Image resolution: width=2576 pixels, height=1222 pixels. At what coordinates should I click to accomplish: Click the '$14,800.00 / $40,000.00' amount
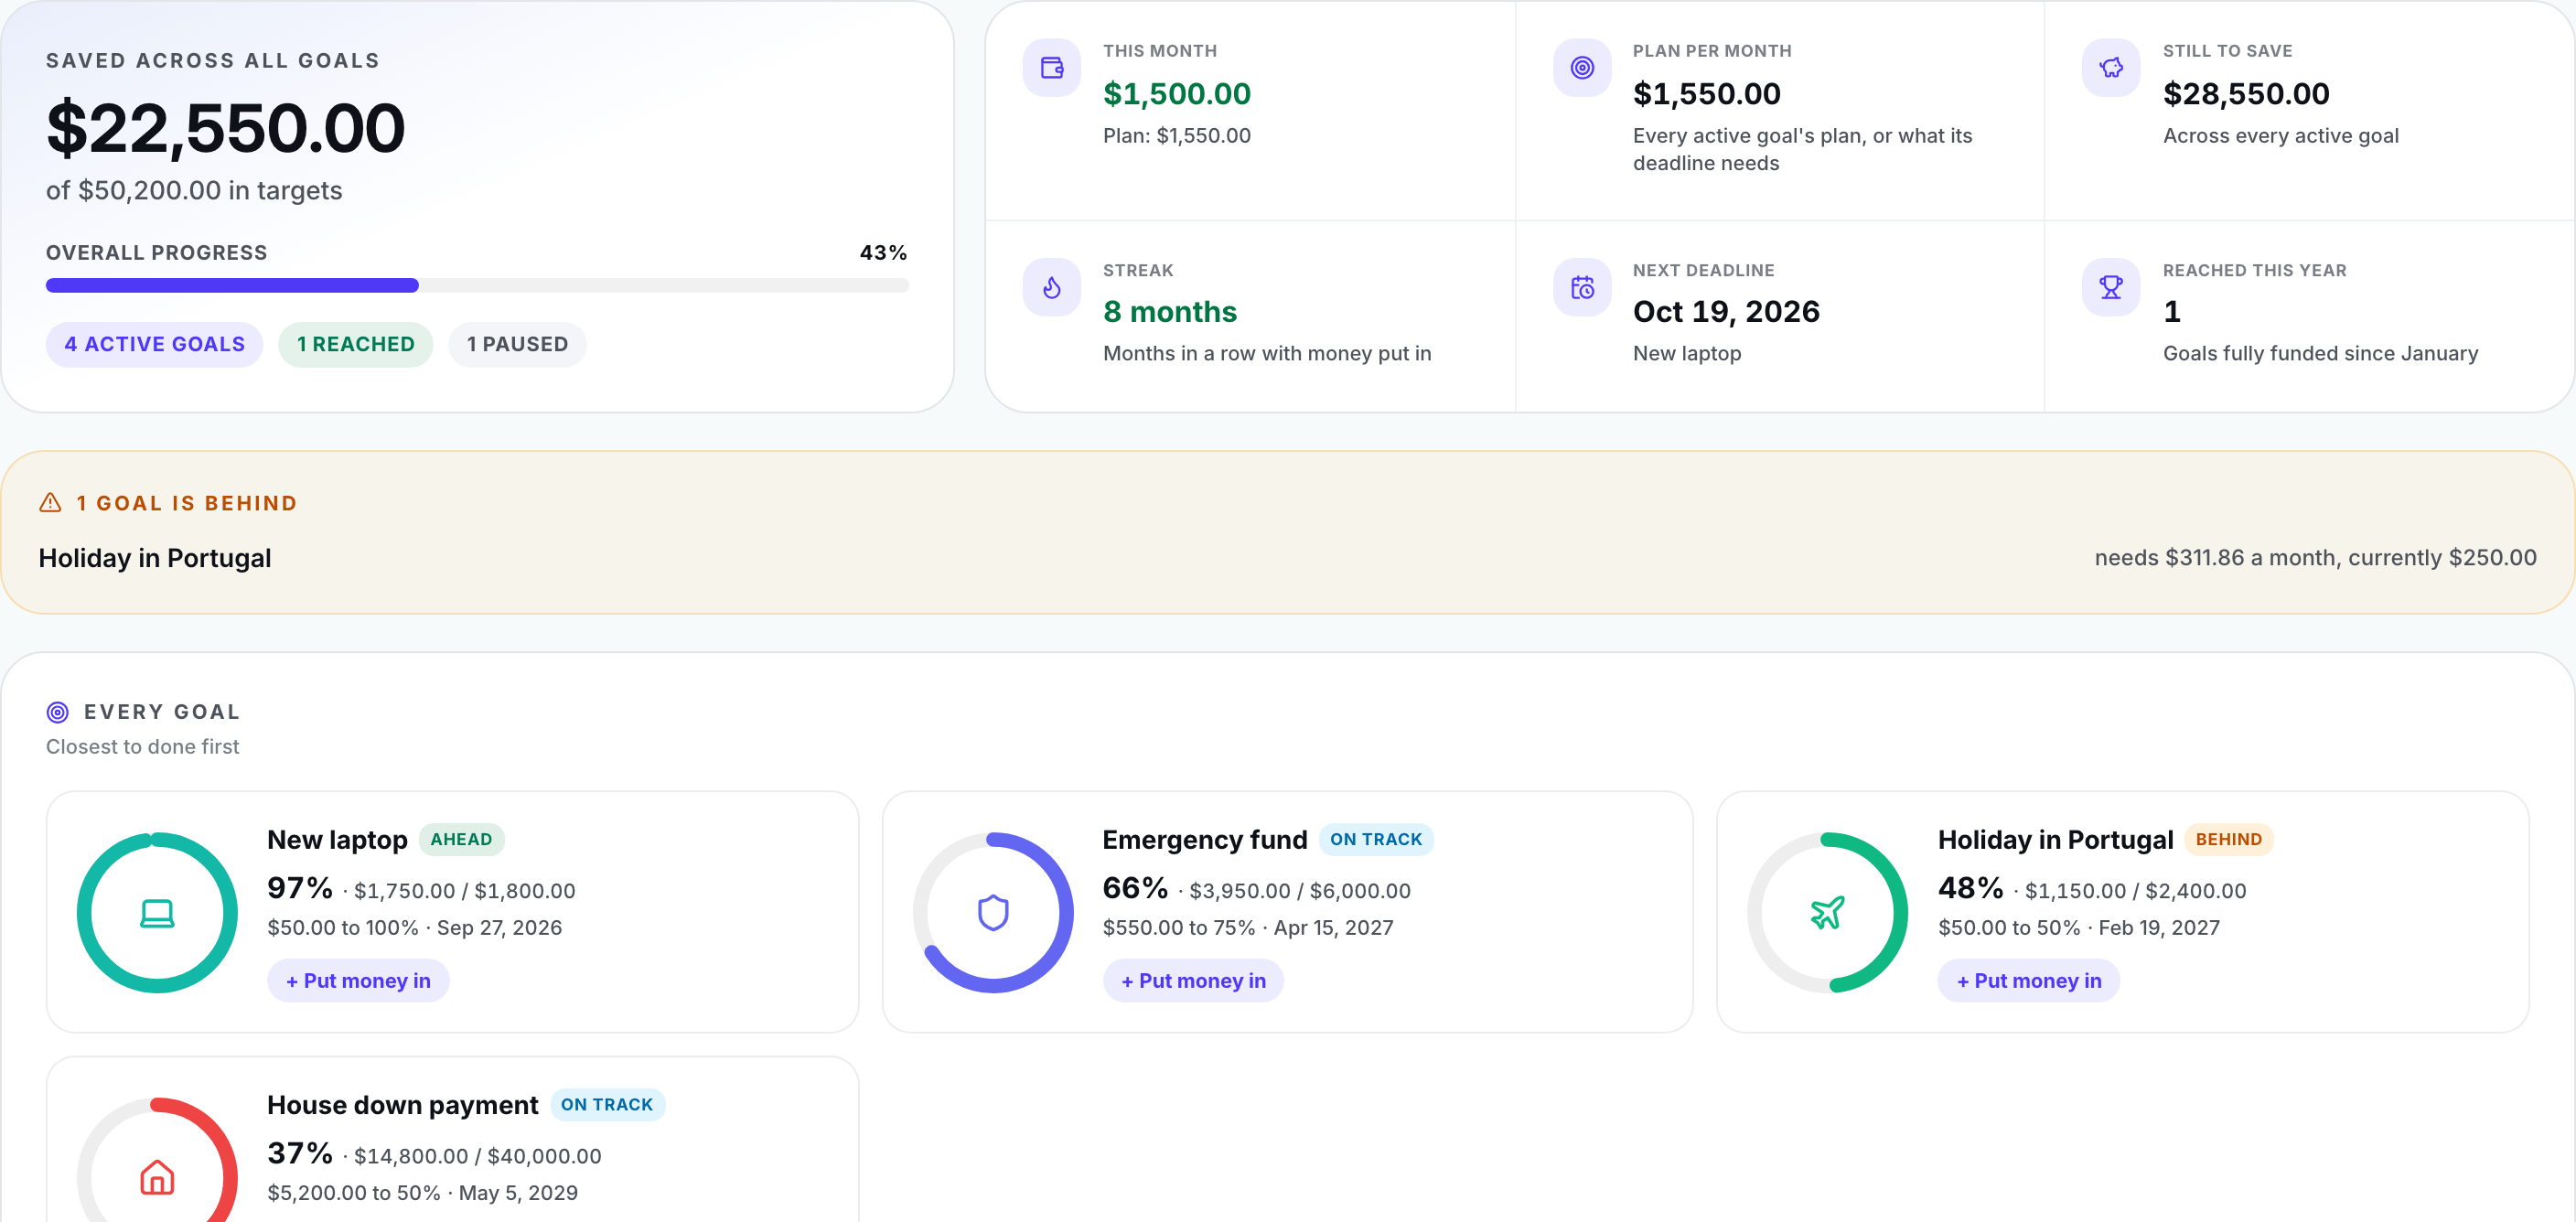point(478,1155)
